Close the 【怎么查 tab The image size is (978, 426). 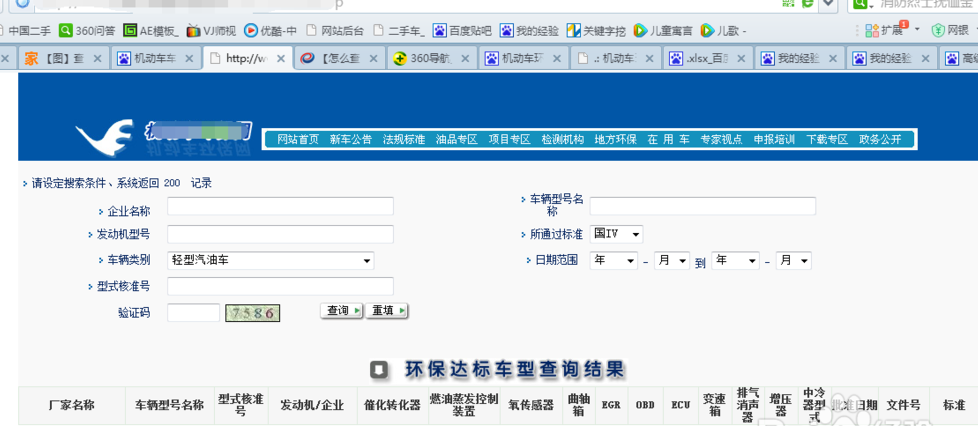373,59
